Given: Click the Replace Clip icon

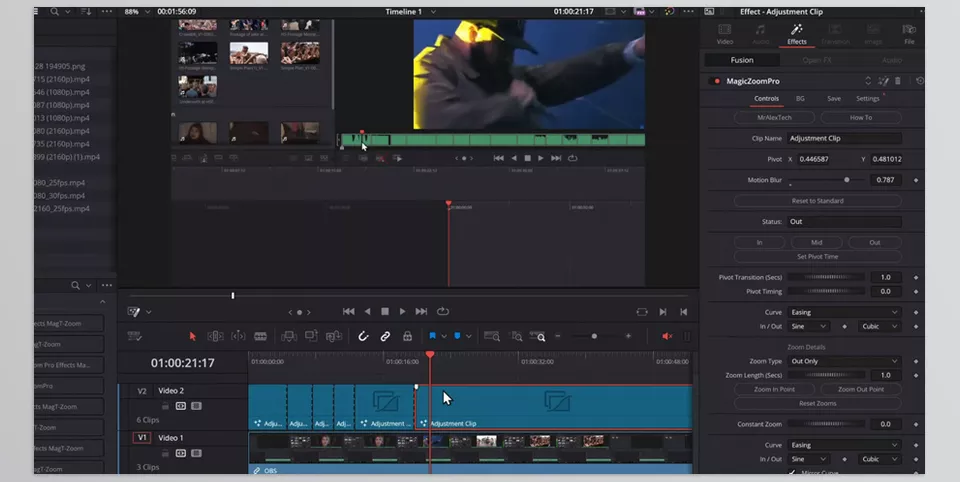Looking at the screenshot, I should tap(334, 336).
